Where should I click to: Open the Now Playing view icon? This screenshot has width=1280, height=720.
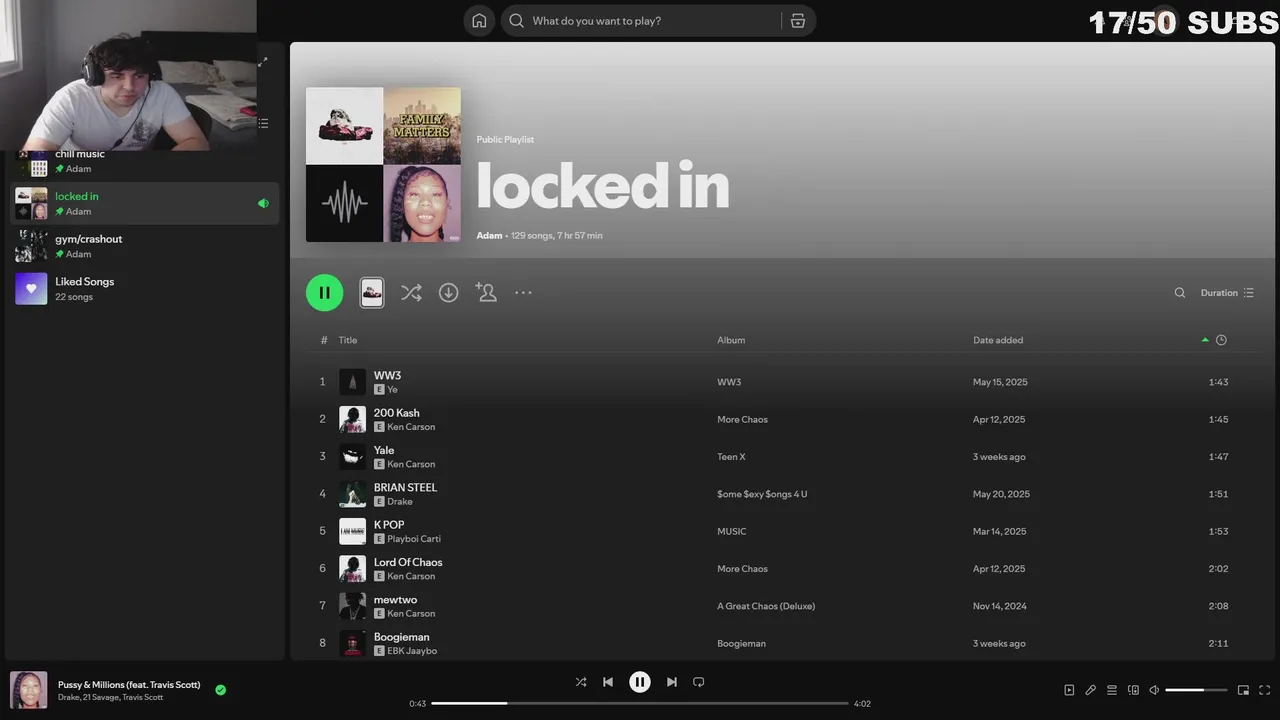click(x=1069, y=690)
